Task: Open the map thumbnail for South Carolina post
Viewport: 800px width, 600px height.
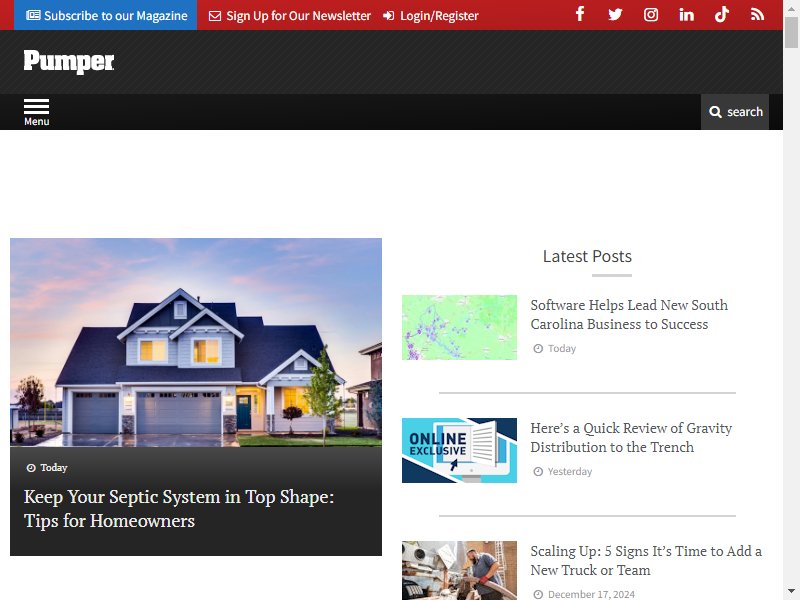Action: (459, 328)
